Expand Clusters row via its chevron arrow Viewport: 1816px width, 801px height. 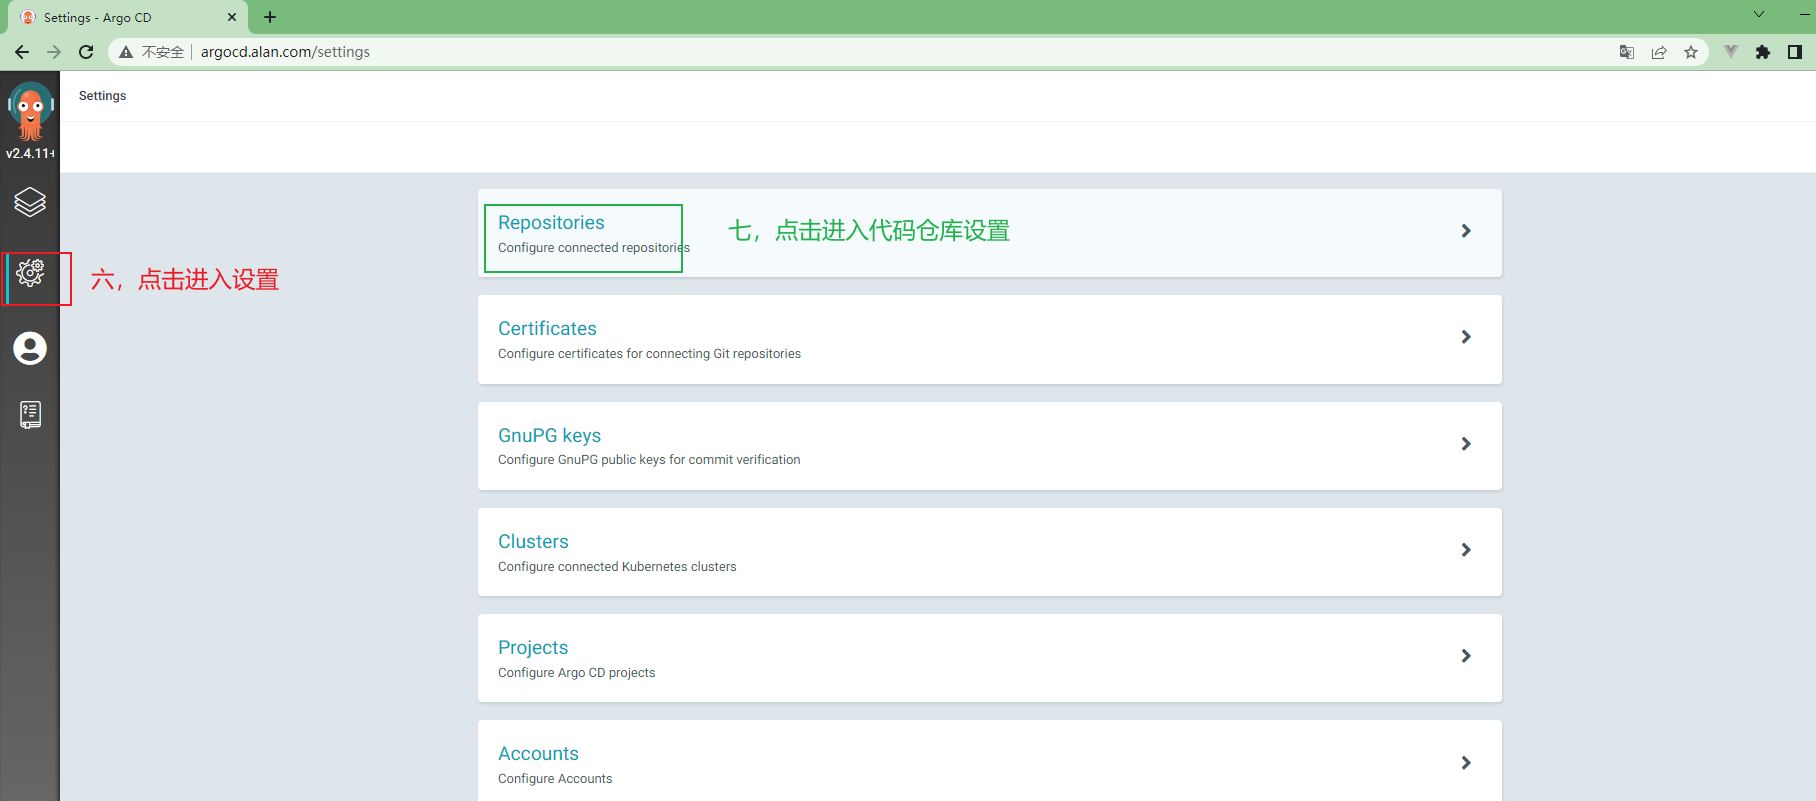click(1466, 550)
